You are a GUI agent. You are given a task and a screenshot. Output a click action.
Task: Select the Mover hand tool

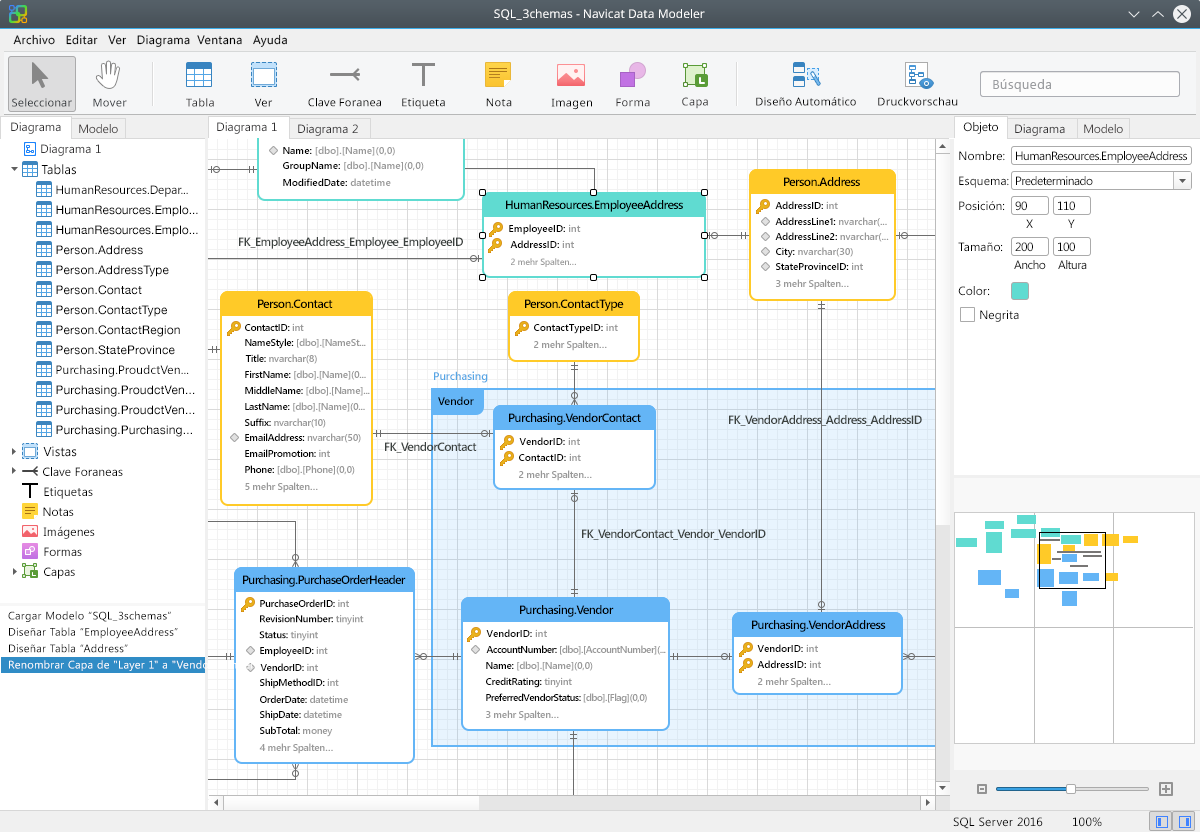[108, 84]
